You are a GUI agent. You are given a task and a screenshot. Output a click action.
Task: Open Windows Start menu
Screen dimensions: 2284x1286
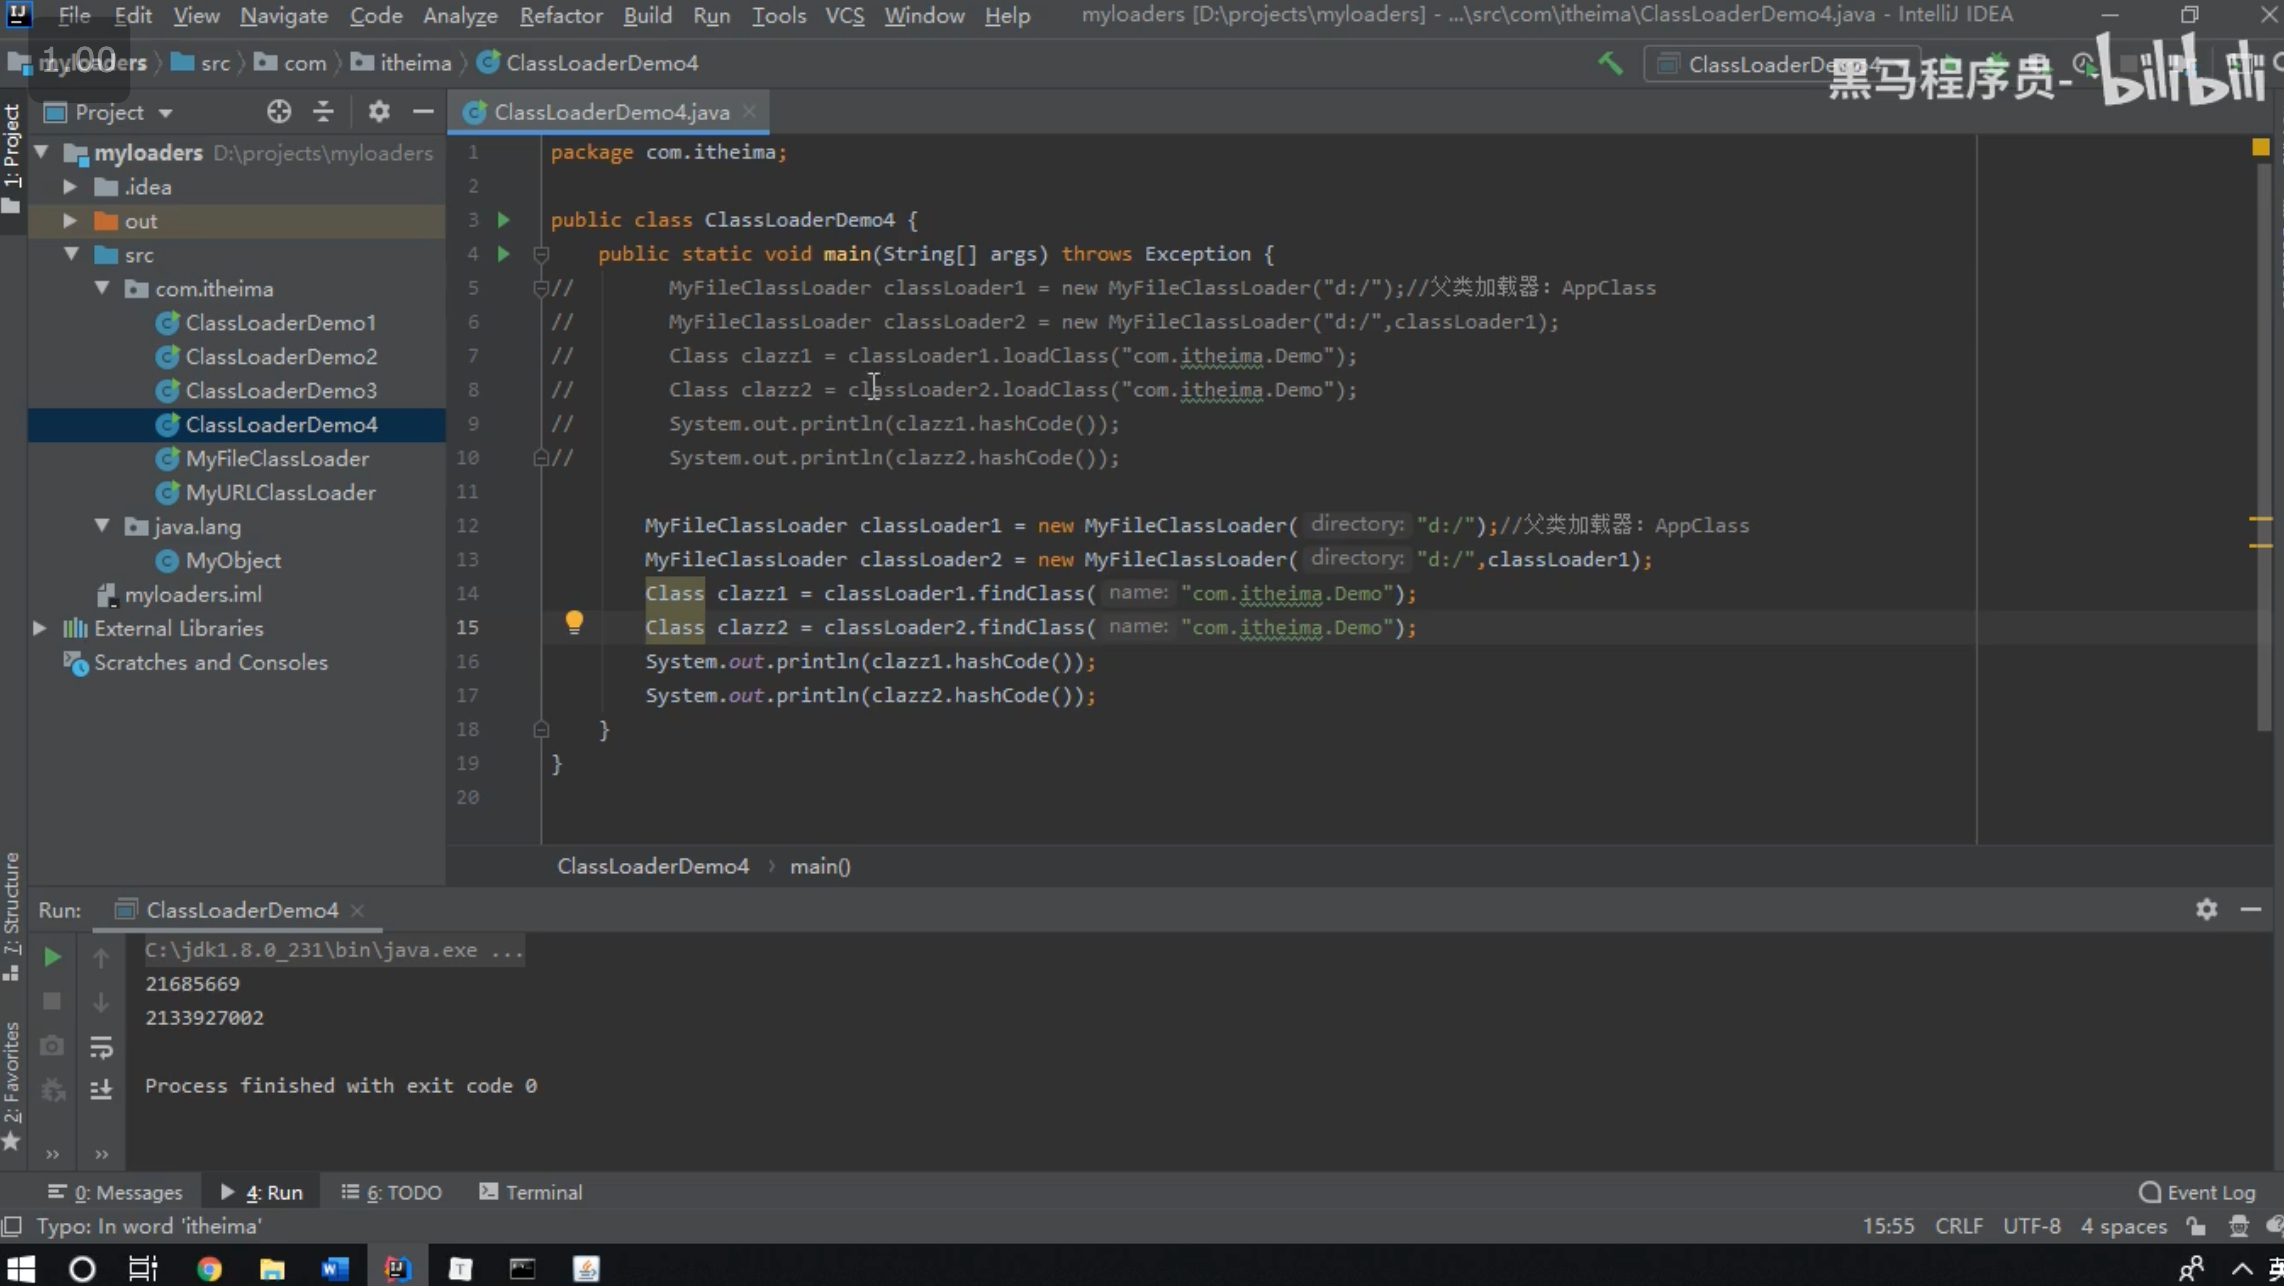point(21,1268)
